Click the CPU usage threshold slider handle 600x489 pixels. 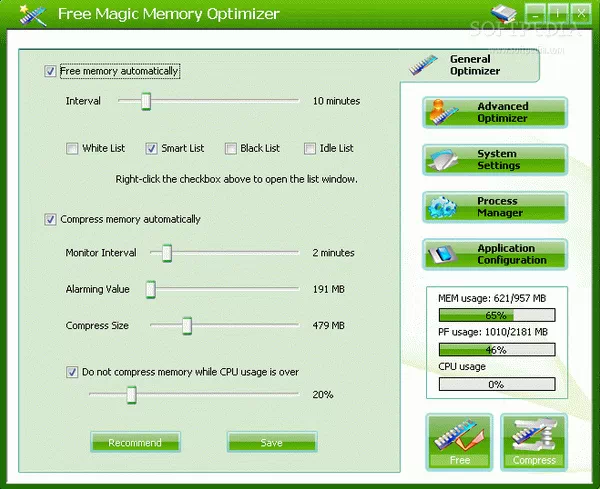pos(131,395)
